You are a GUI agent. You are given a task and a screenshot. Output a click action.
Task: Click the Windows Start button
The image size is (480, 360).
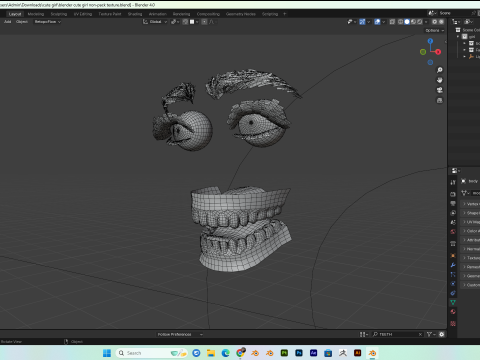pyautogui.click(x=107, y=353)
